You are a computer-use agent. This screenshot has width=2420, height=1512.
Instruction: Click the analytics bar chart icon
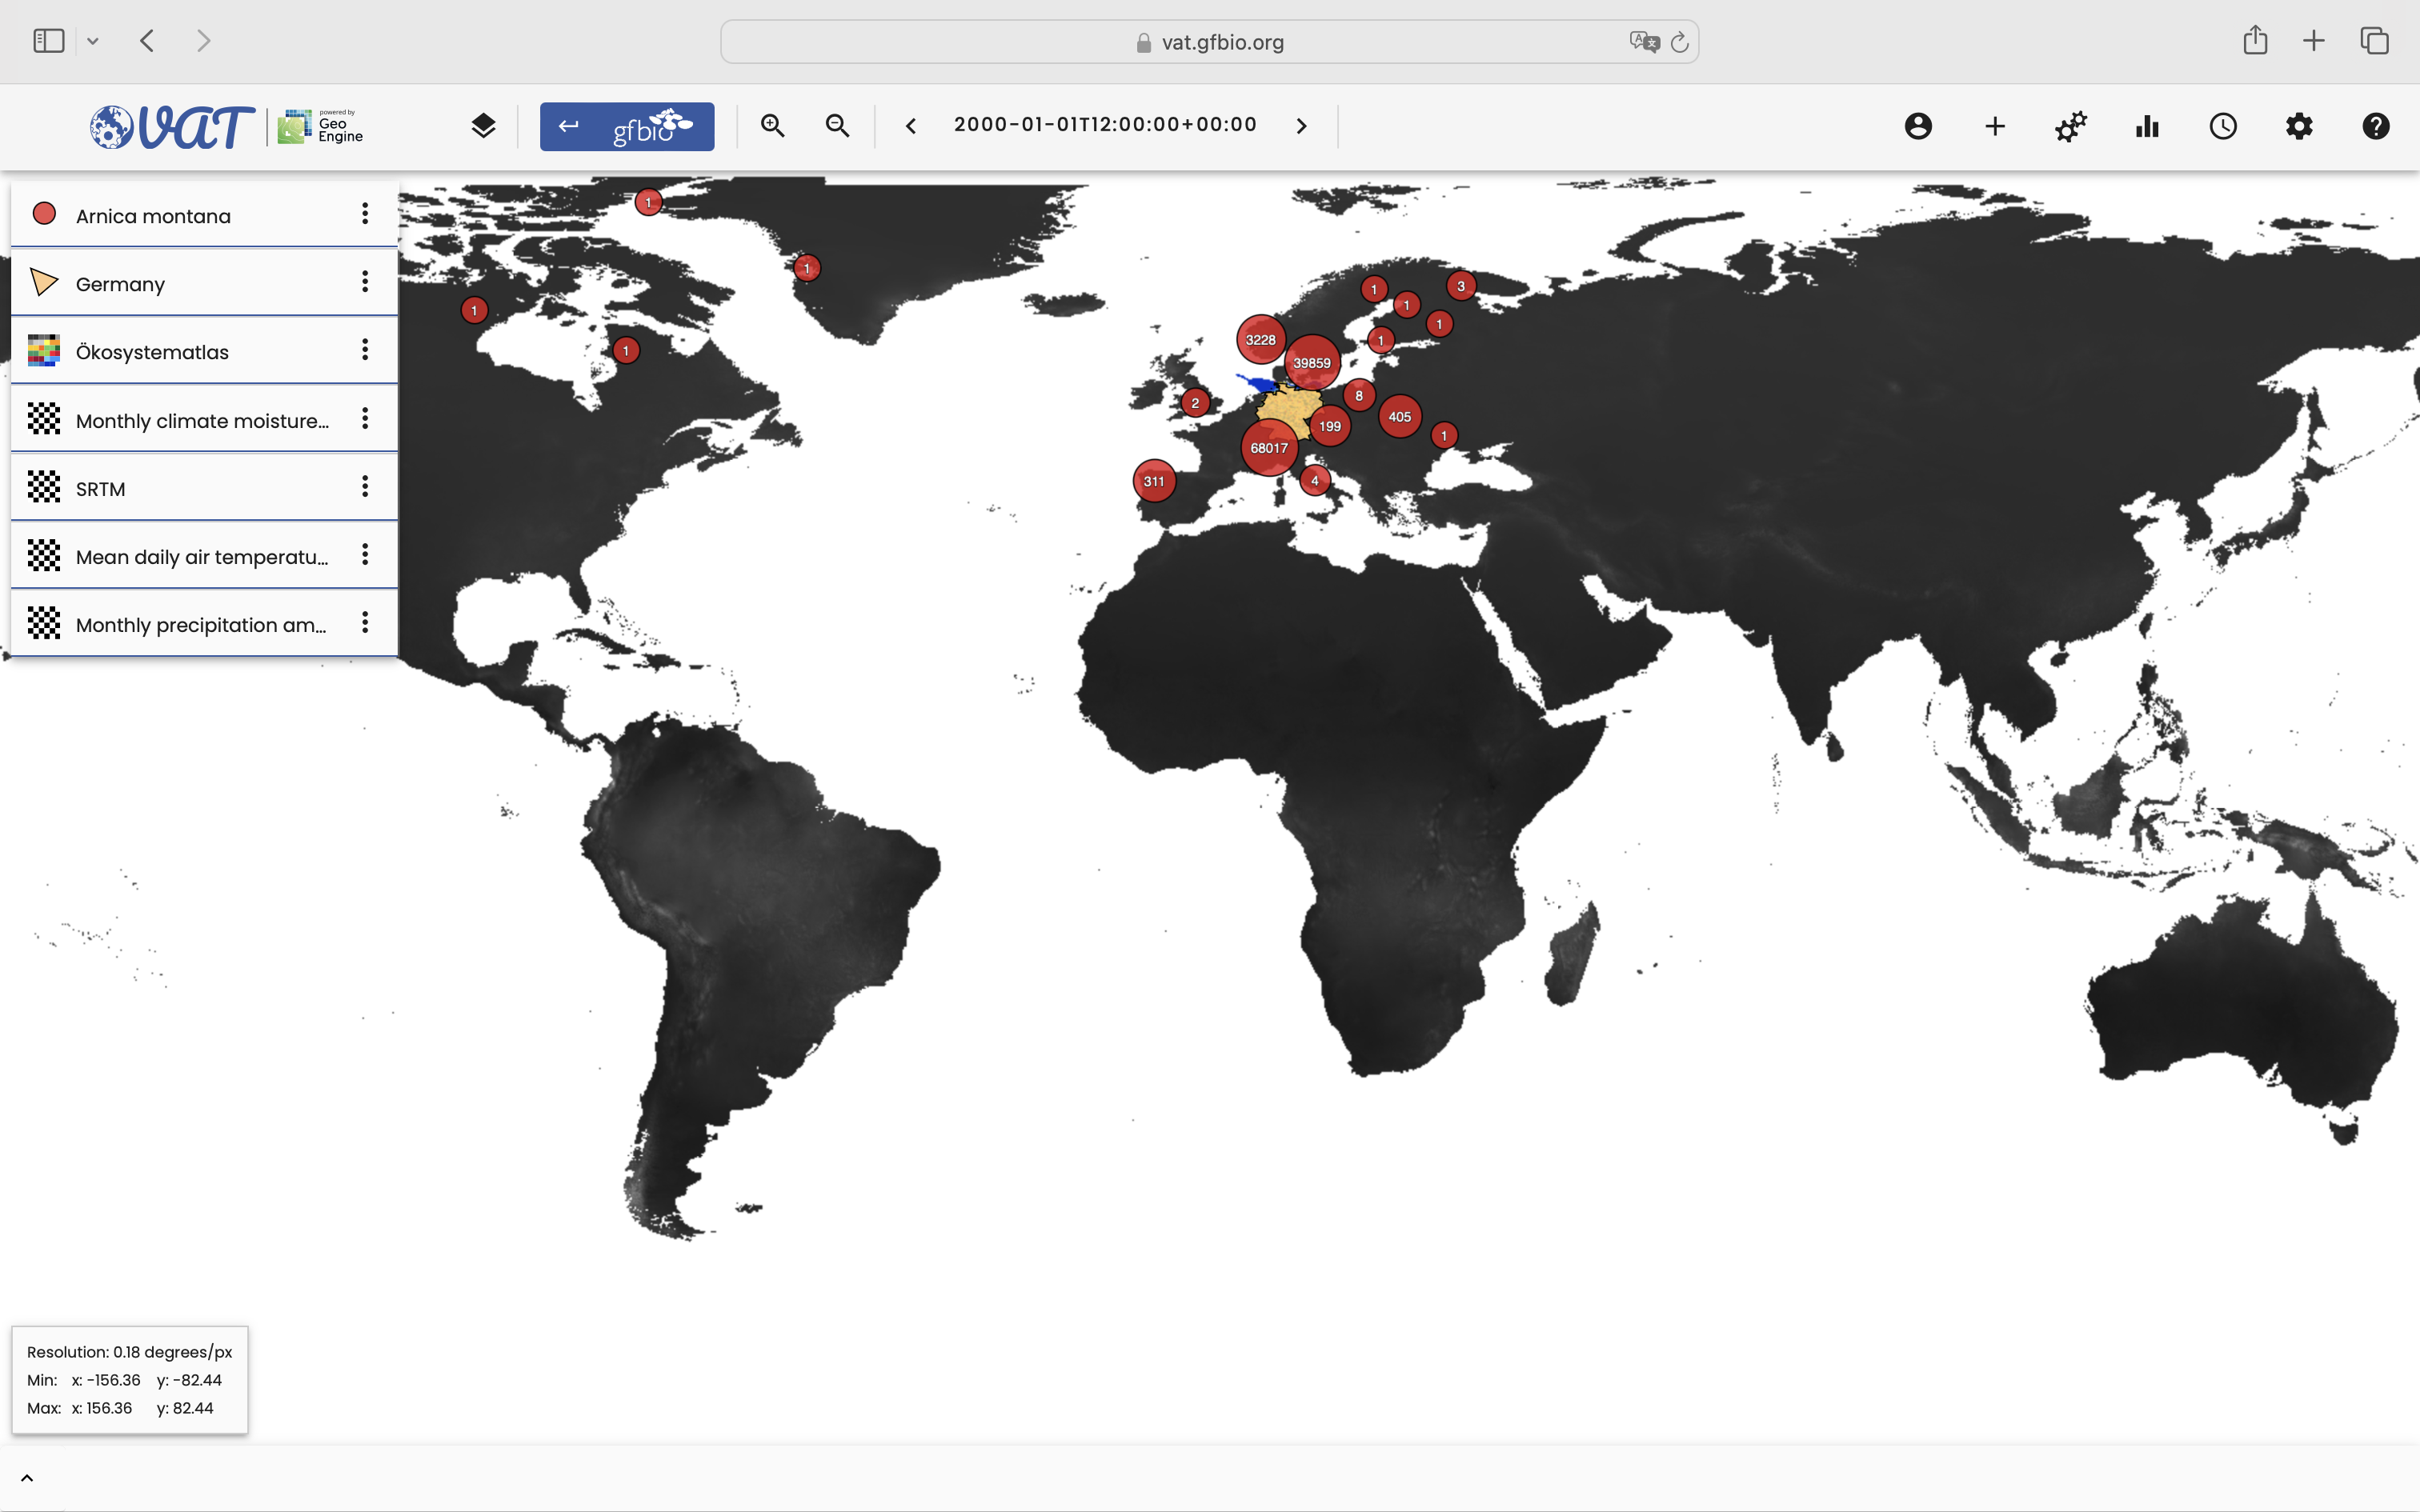(2146, 126)
